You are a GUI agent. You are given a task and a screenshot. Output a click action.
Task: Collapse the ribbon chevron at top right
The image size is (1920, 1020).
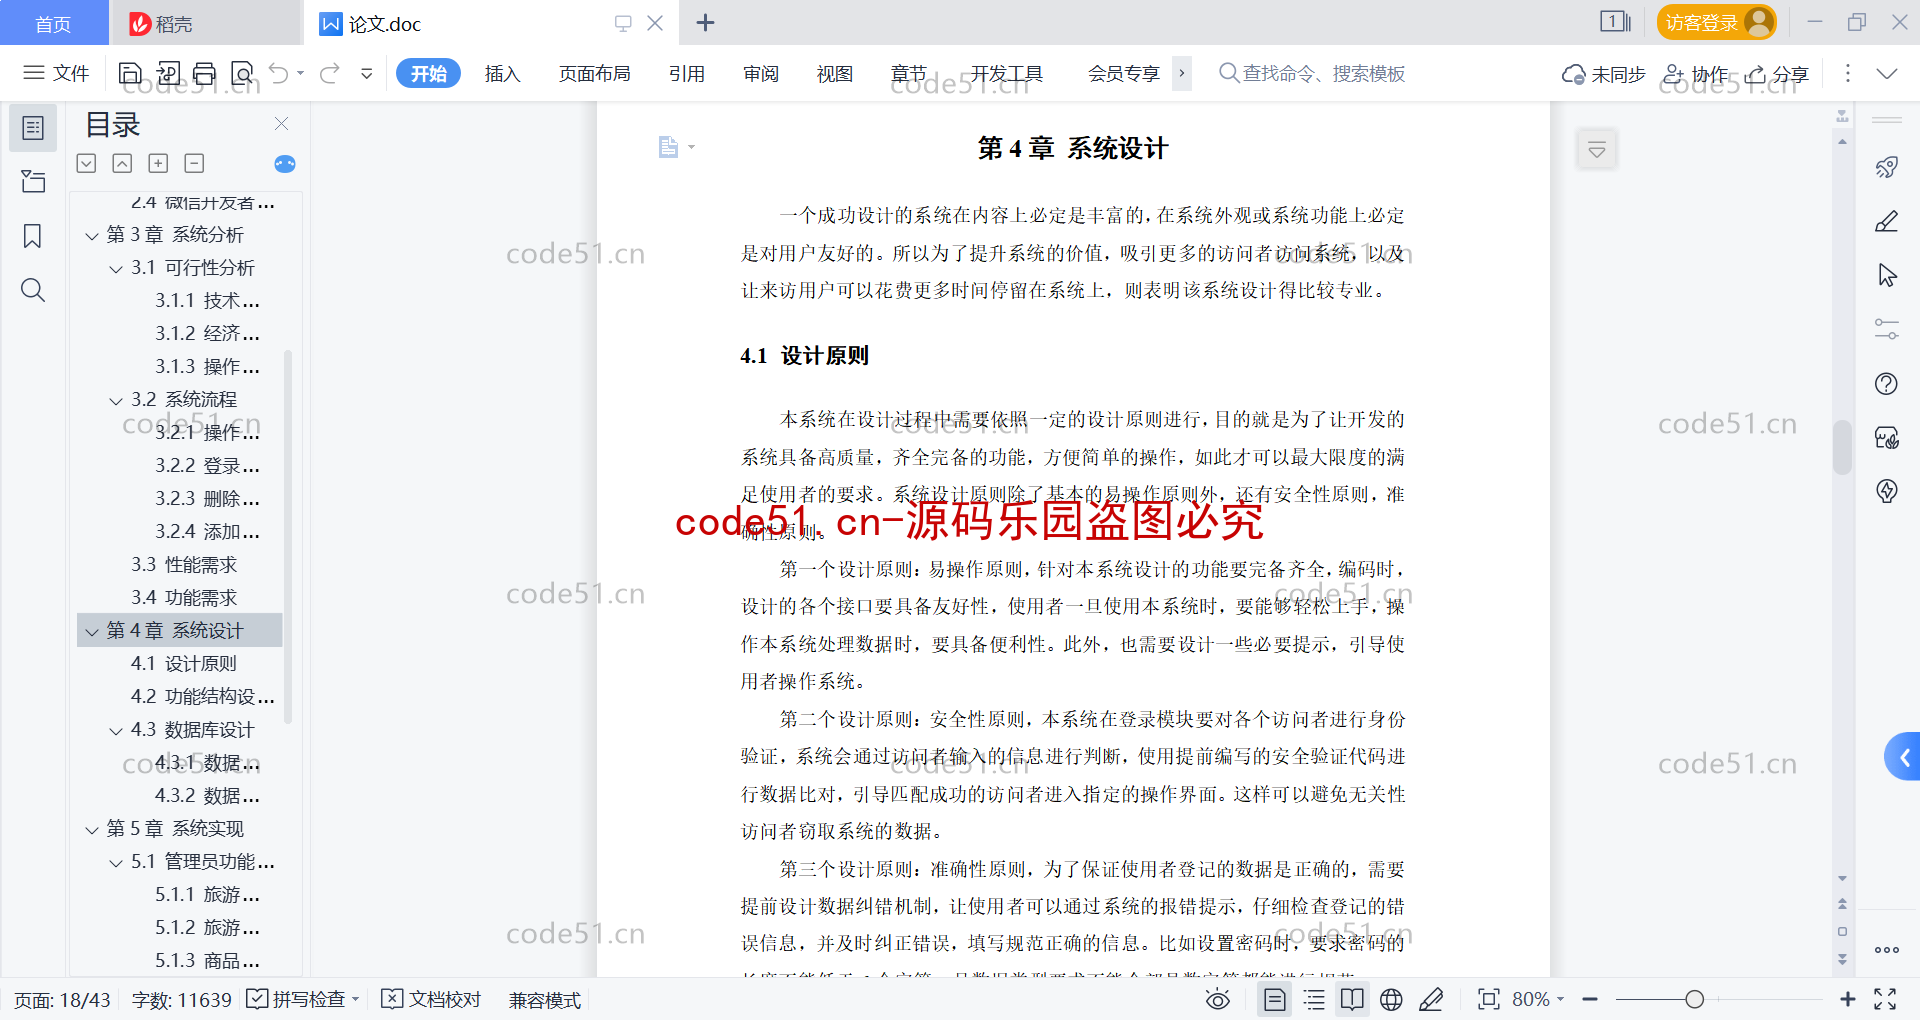click(x=1887, y=73)
